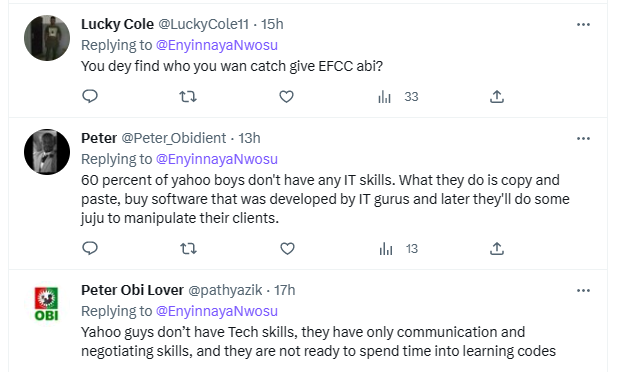Reply to Peter's yahoo boys tweet
The width and height of the screenshot is (621, 372).
[x=90, y=248]
